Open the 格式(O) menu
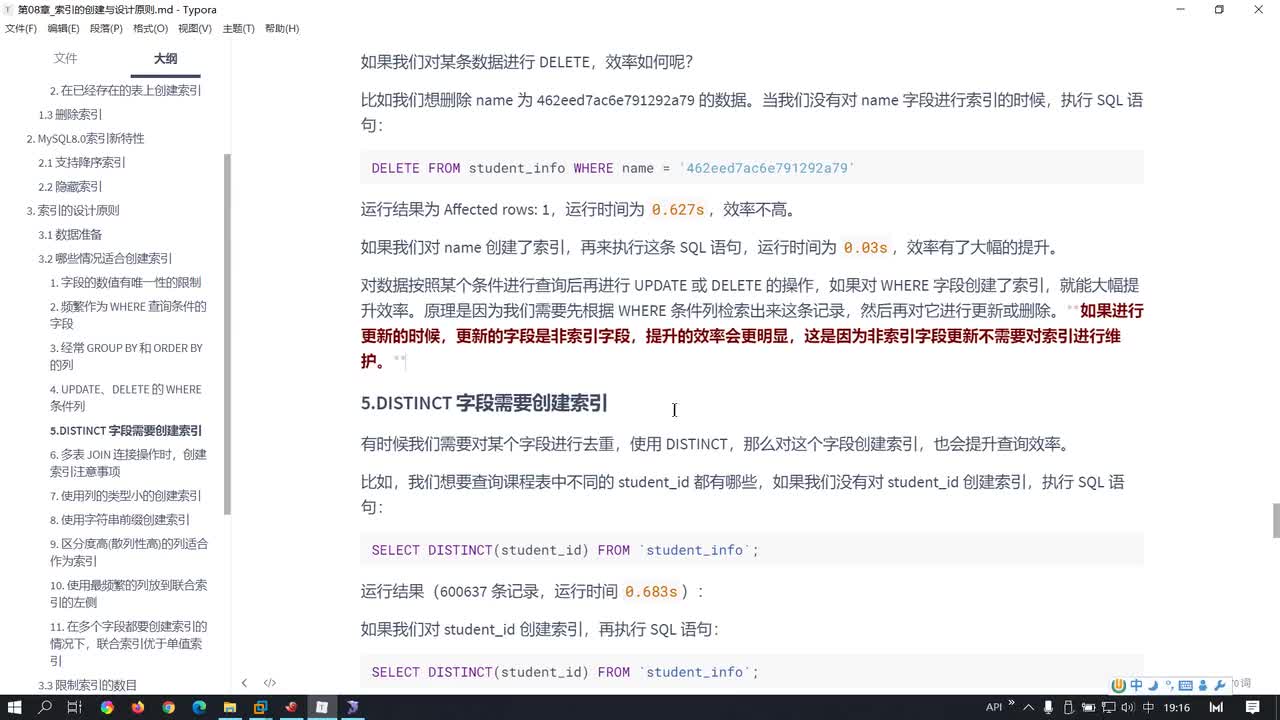Viewport: 1280px width, 720px height. tap(151, 28)
